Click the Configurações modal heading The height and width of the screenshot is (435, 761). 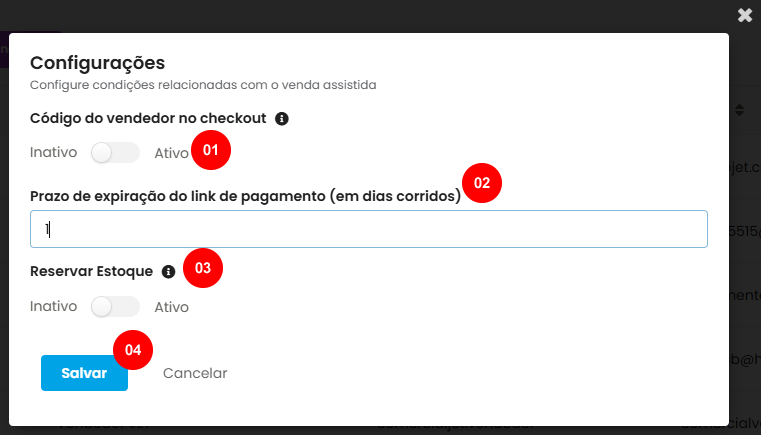tap(97, 63)
